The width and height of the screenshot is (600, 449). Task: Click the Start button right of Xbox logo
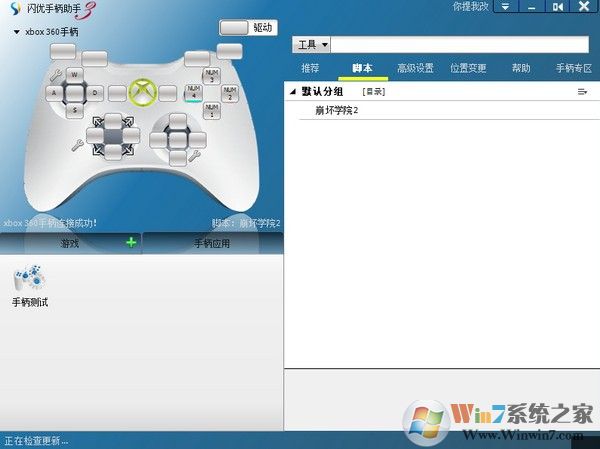pyautogui.click(x=168, y=93)
